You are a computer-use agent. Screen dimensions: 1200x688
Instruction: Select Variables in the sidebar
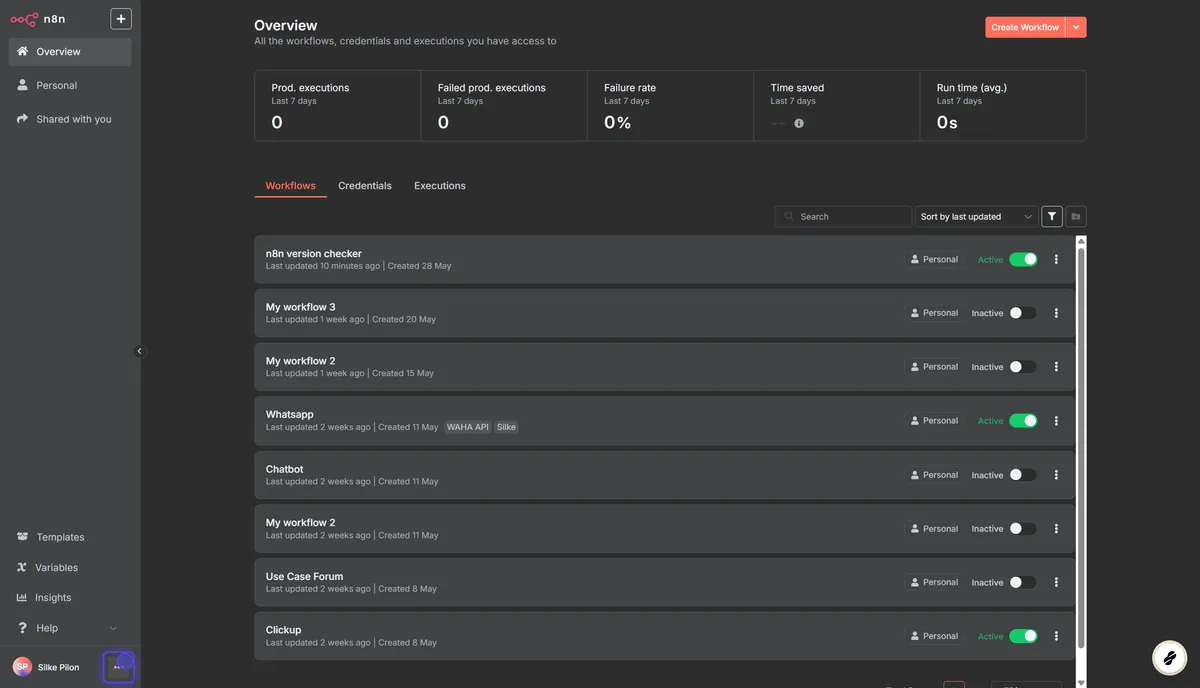(55, 567)
